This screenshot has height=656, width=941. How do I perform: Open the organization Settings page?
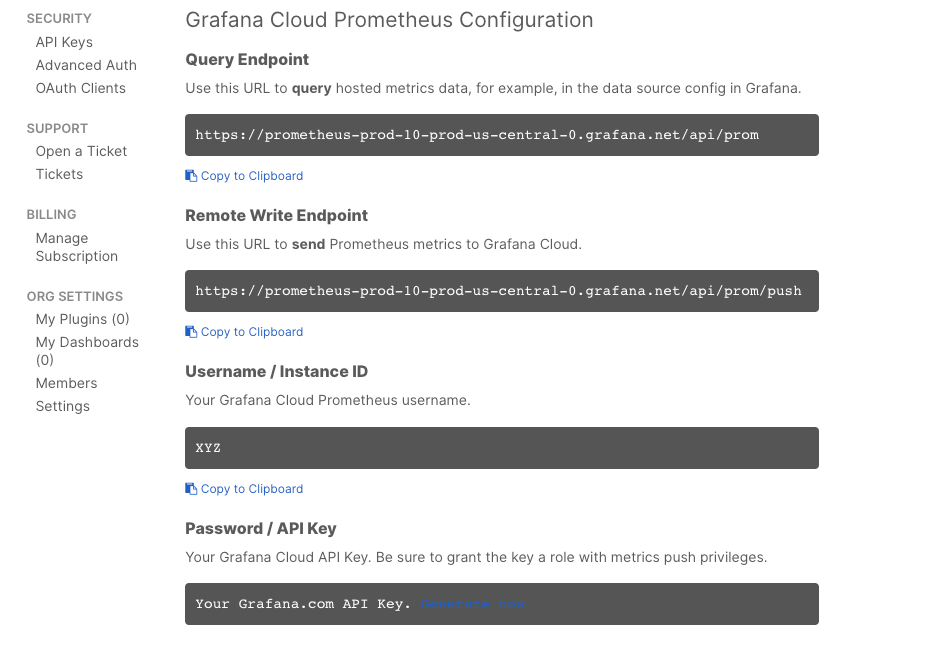62,406
